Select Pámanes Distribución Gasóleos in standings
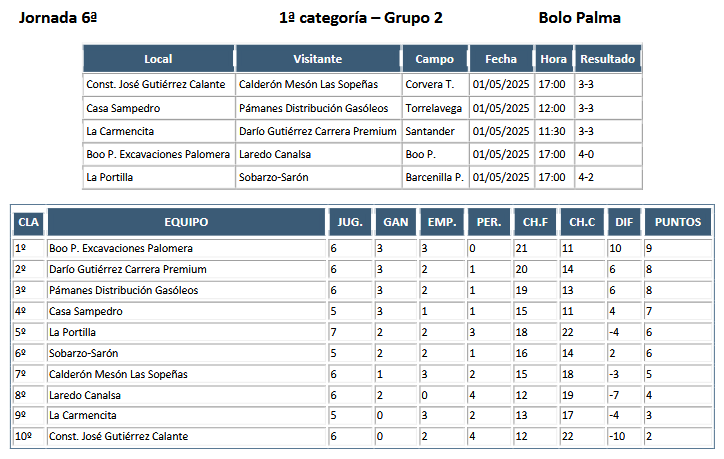Screen dimensions: 724x459 click(124, 290)
